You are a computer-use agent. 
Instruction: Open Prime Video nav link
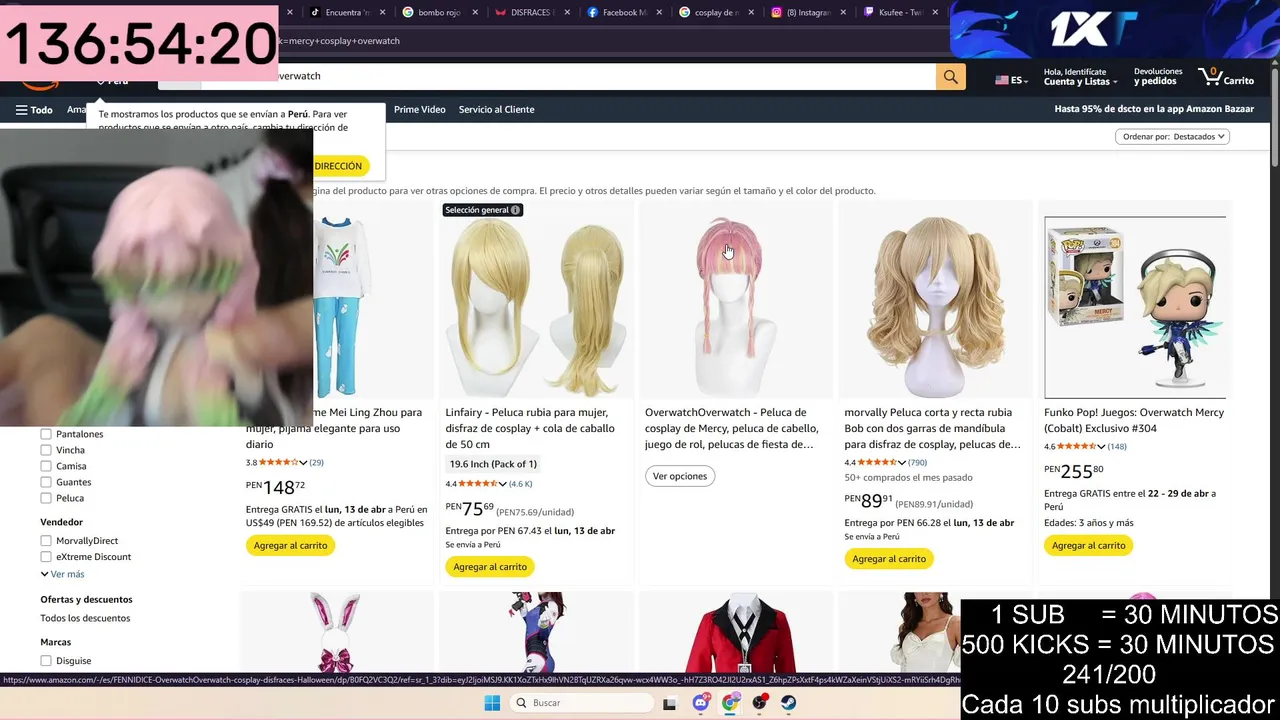(x=420, y=110)
